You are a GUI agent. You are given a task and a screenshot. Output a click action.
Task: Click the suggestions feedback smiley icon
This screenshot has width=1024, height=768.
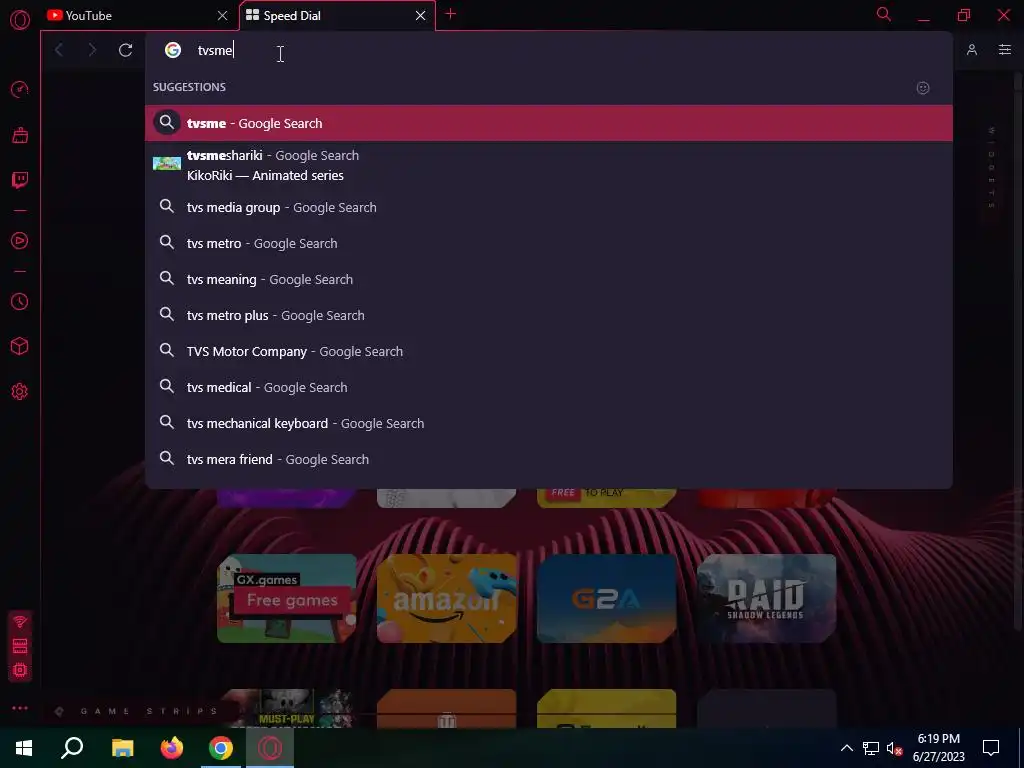923,88
